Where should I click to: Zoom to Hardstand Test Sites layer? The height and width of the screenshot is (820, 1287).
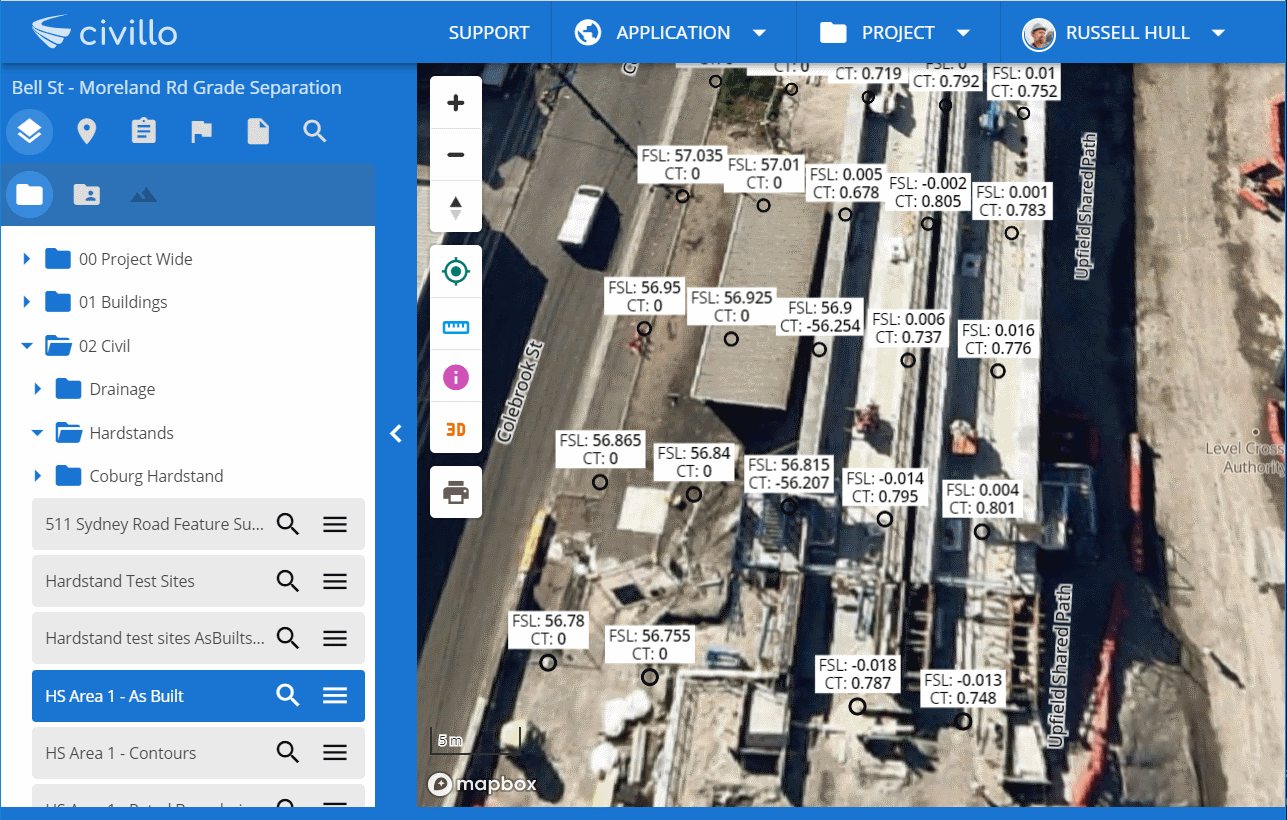288,581
